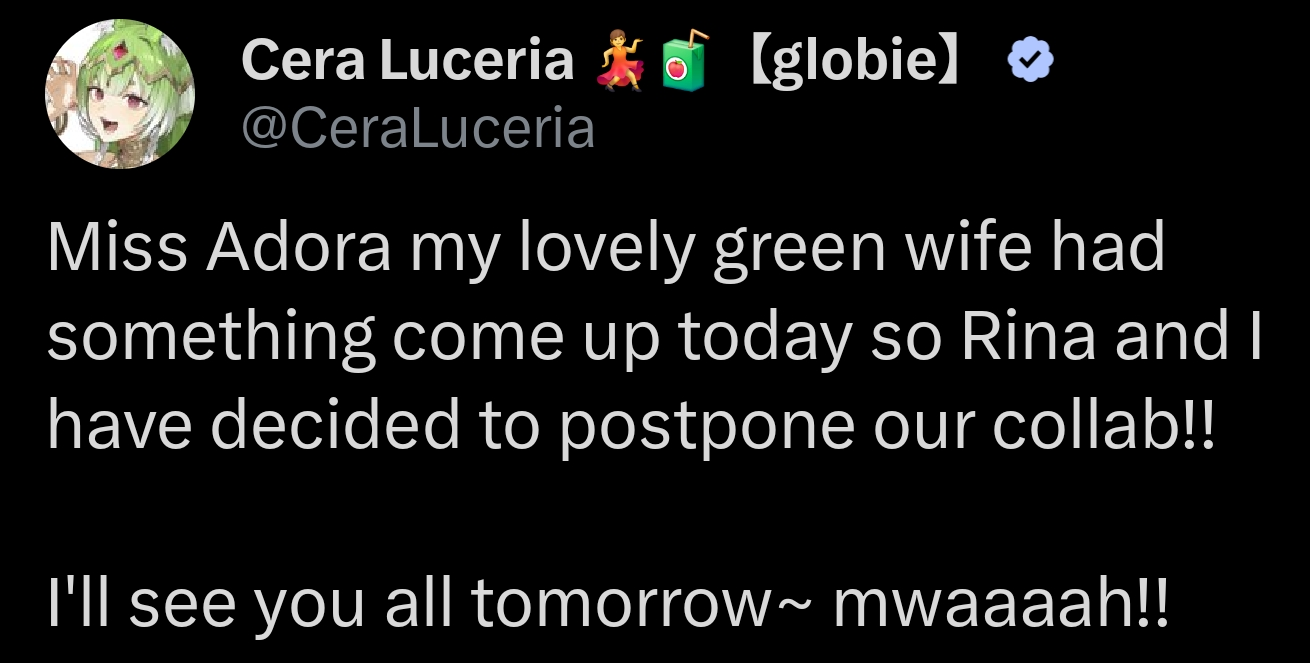Open Cera Luceria's profile avatar picture
The width and height of the screenshot is (1310, 663).
(120, 94)
